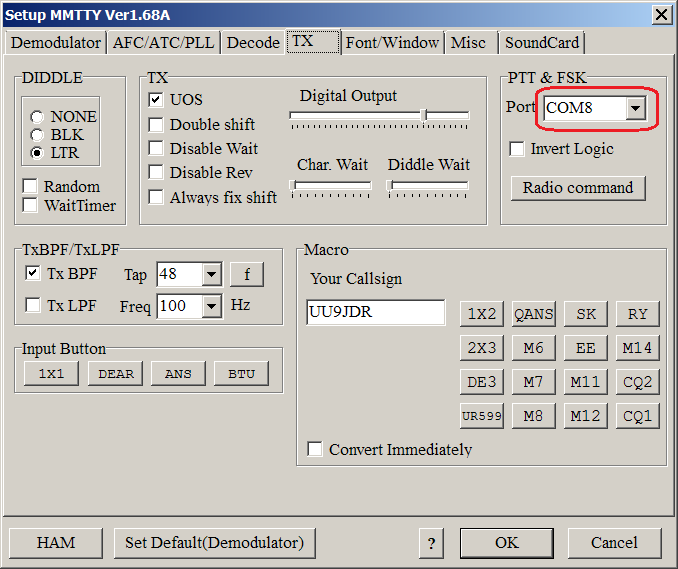Click the M11 macro button

point(586,382)
